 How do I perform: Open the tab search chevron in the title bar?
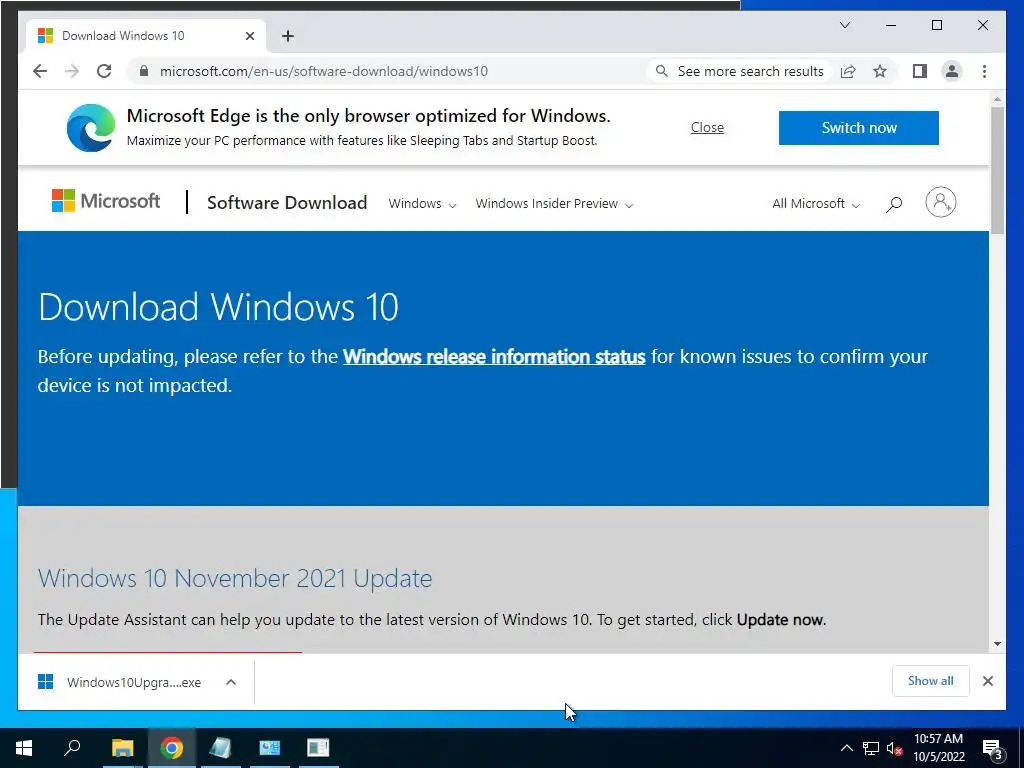(844, 25)
